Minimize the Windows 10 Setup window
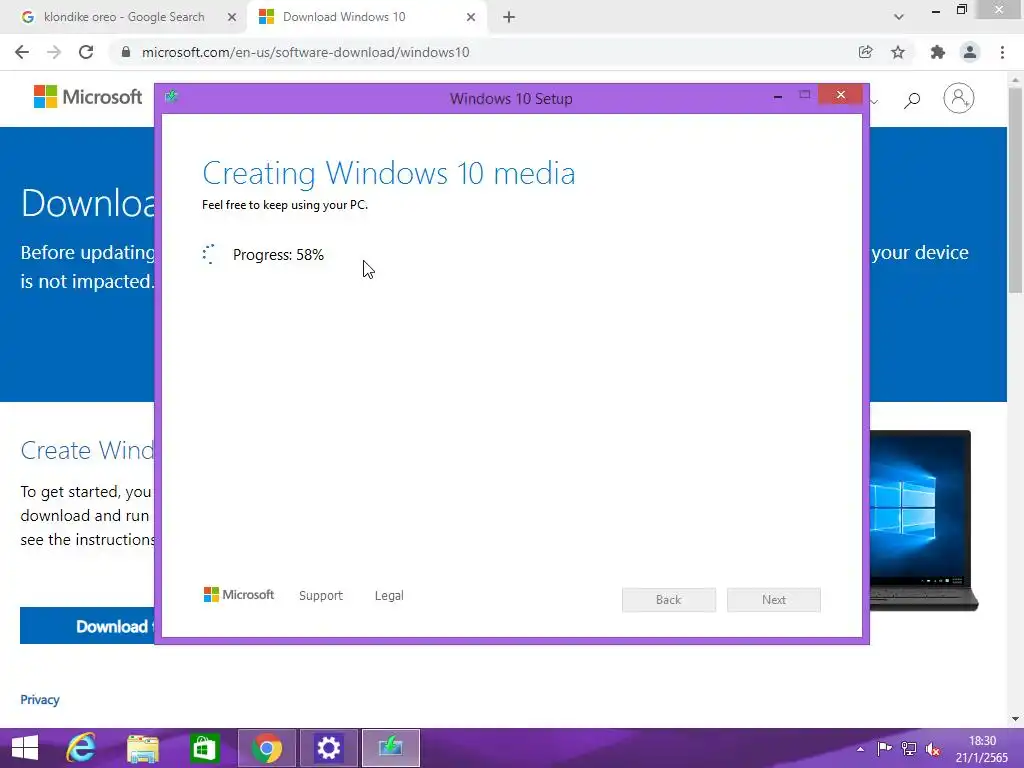Screen dimensions: 1024x768 (x=778, y=96)
